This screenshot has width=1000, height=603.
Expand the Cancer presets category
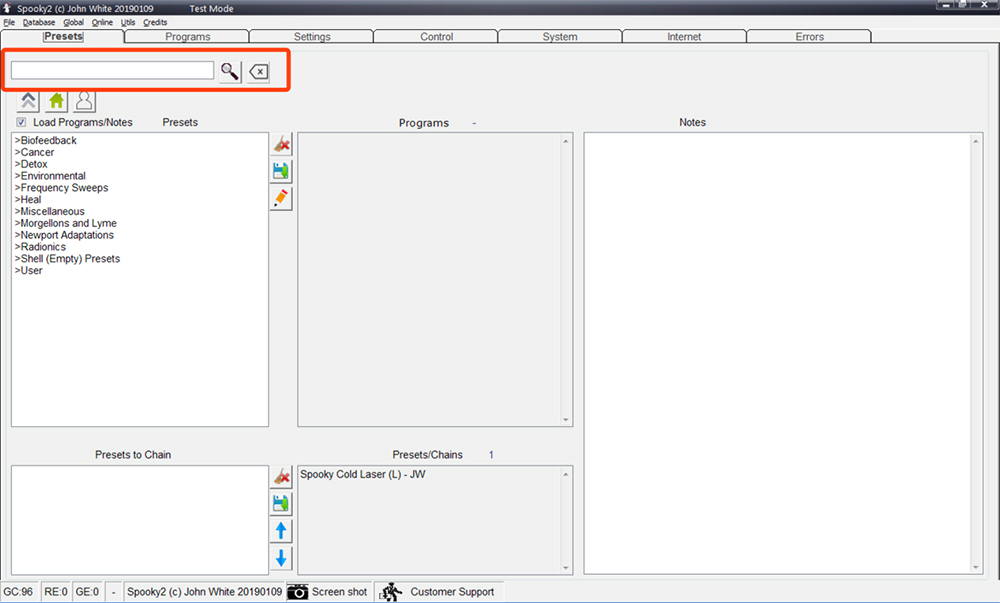click(37, 152)
